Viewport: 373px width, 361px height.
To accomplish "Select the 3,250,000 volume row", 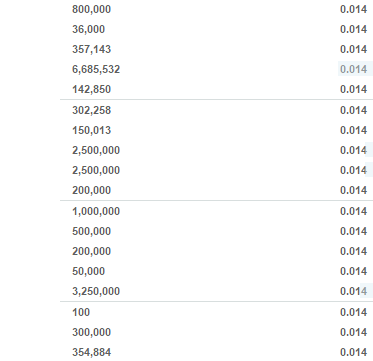I will [x=216, y=291].
